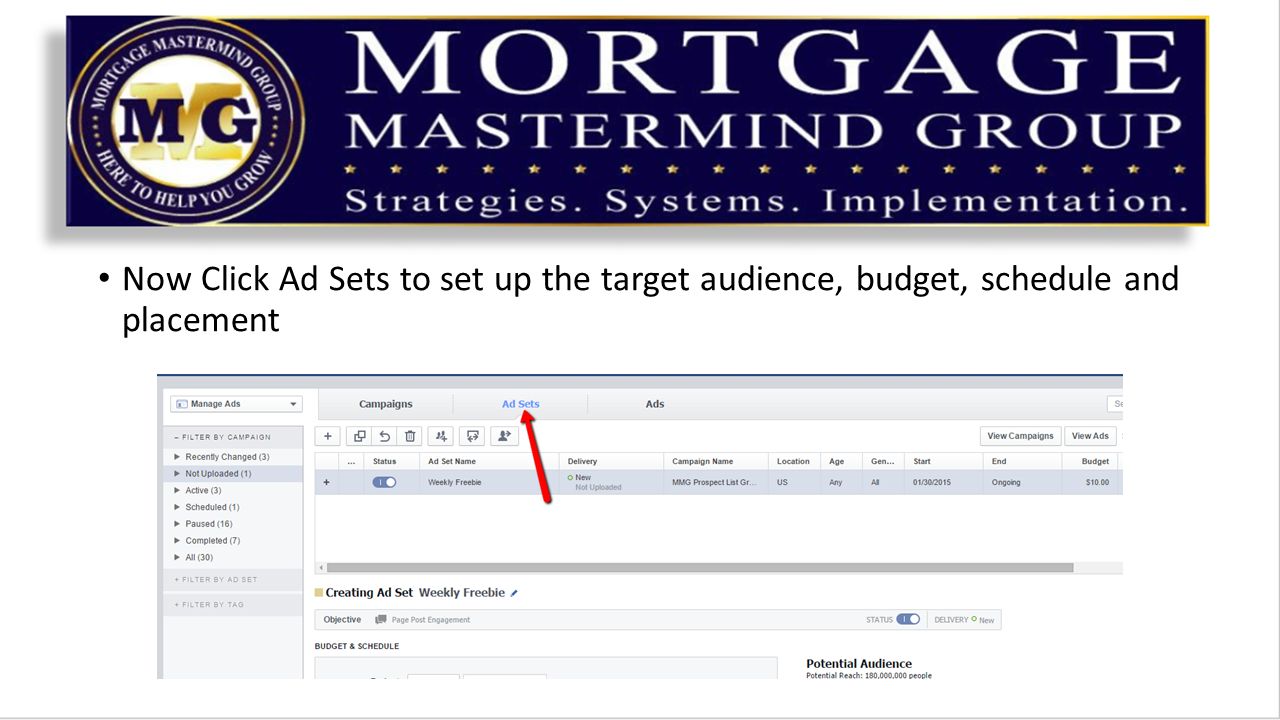
Task: Click the trash delete icon
Action: [x=409, y=436]
